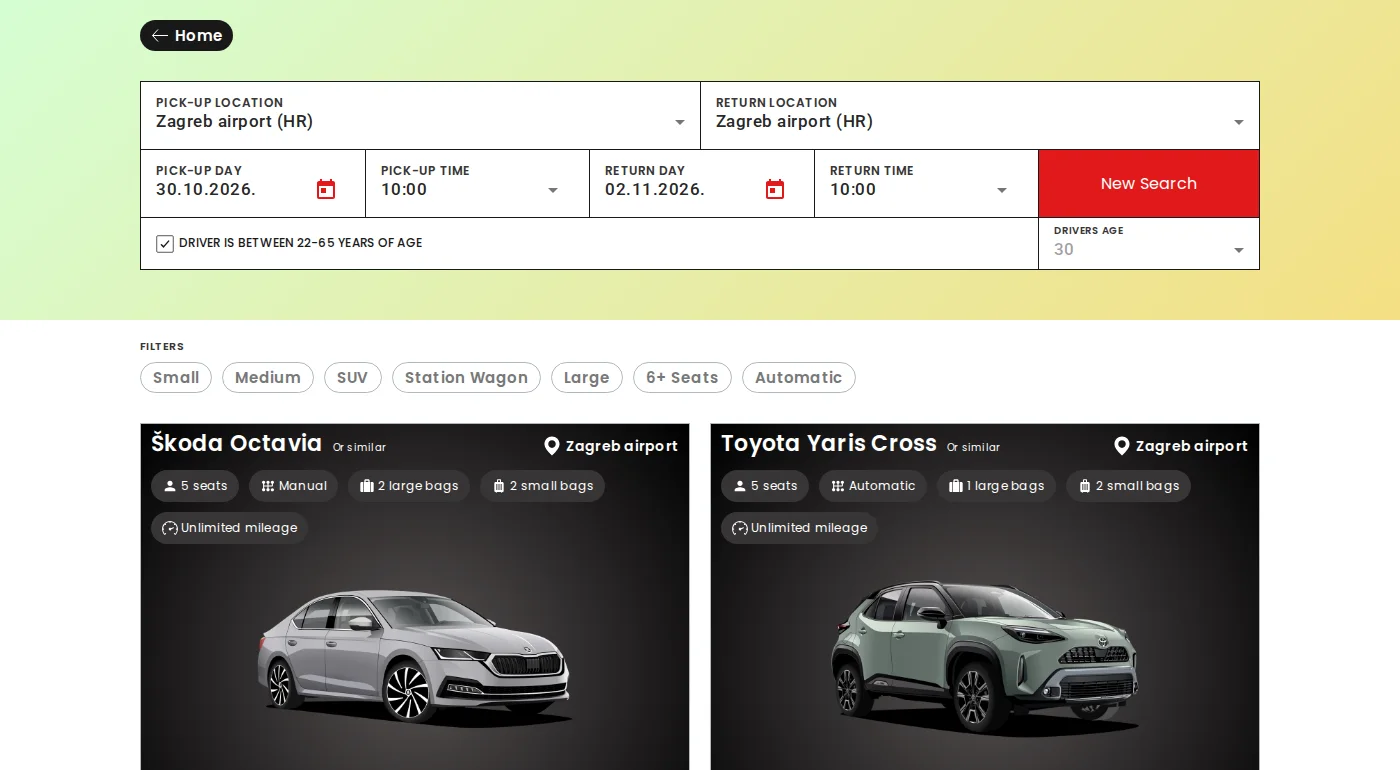Screen dimensions: 1400x770
Task: Click the '1 large bags' label on Yaris Cross
Action: (1005, 486)
